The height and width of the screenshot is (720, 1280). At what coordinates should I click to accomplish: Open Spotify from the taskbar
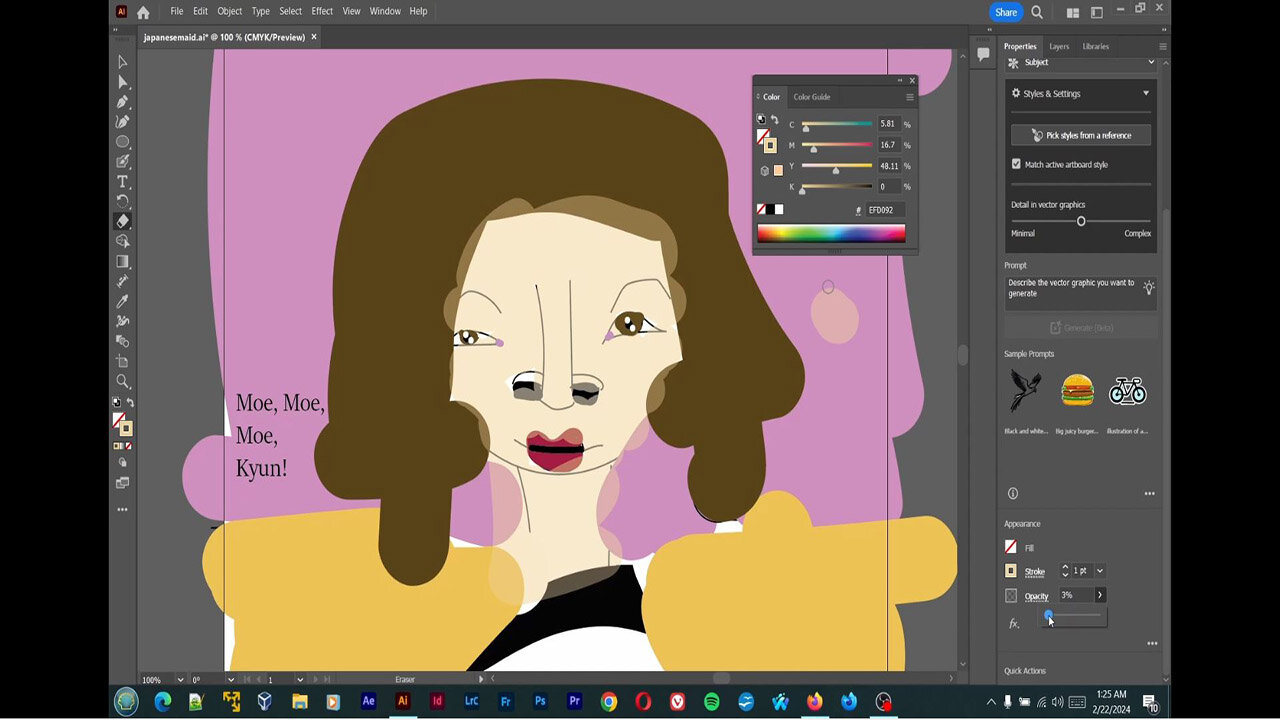(x=711, y=702)
